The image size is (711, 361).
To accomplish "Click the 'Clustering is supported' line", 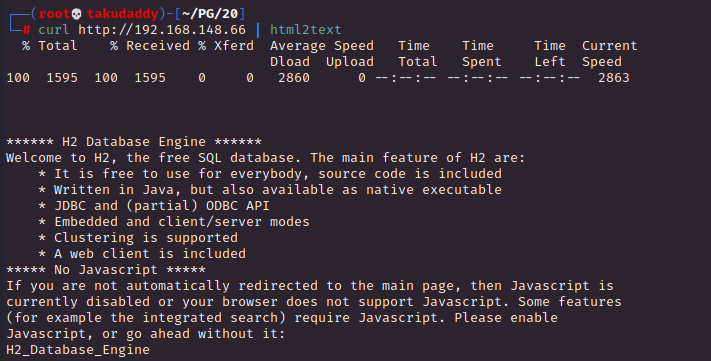I will click(138, 238).
